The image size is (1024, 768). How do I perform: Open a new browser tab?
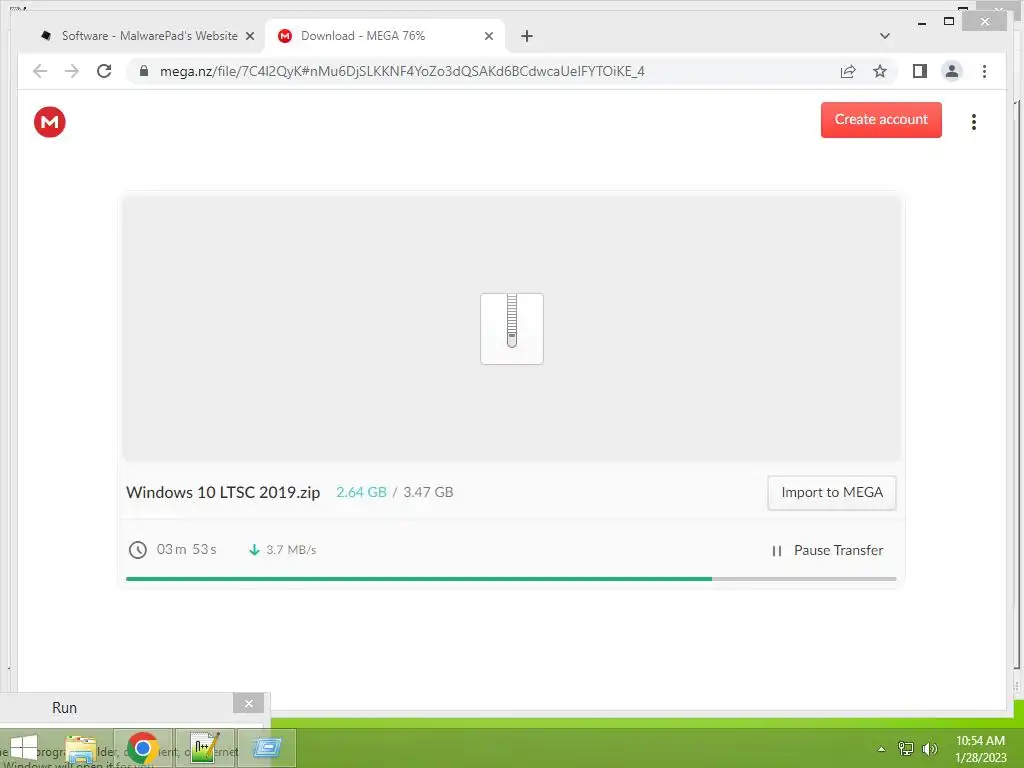pyautogui.click(x=526, y=36)
